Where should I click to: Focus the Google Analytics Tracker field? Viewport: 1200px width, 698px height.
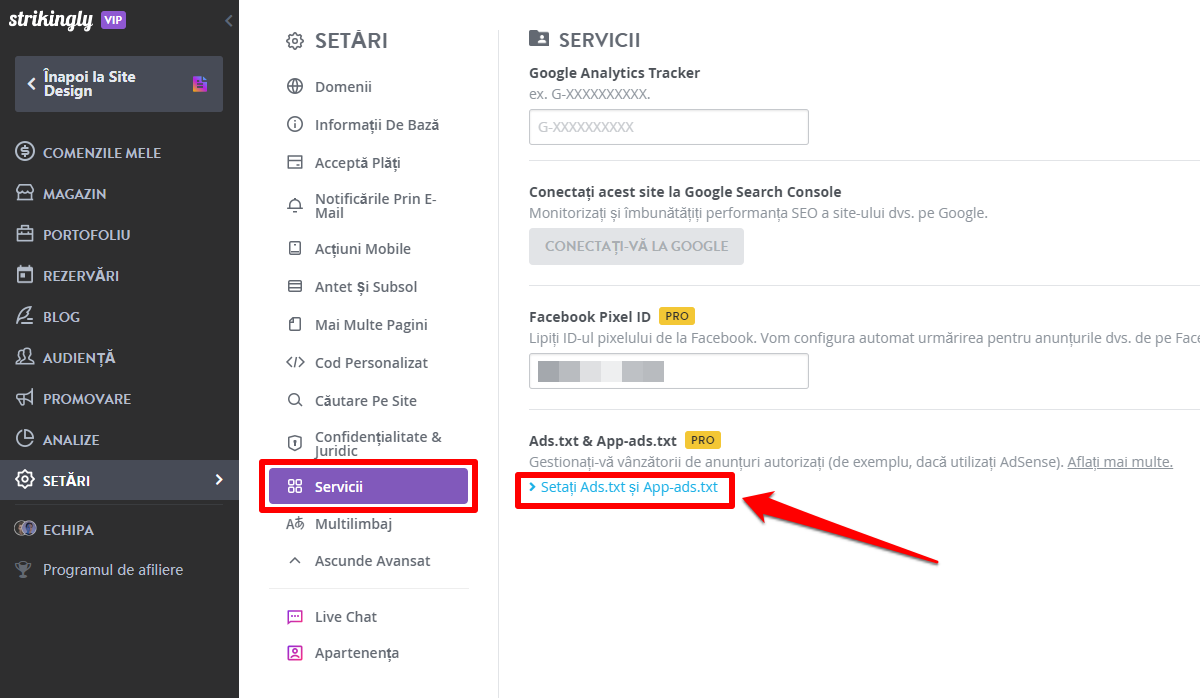click(x=668, y=127)
